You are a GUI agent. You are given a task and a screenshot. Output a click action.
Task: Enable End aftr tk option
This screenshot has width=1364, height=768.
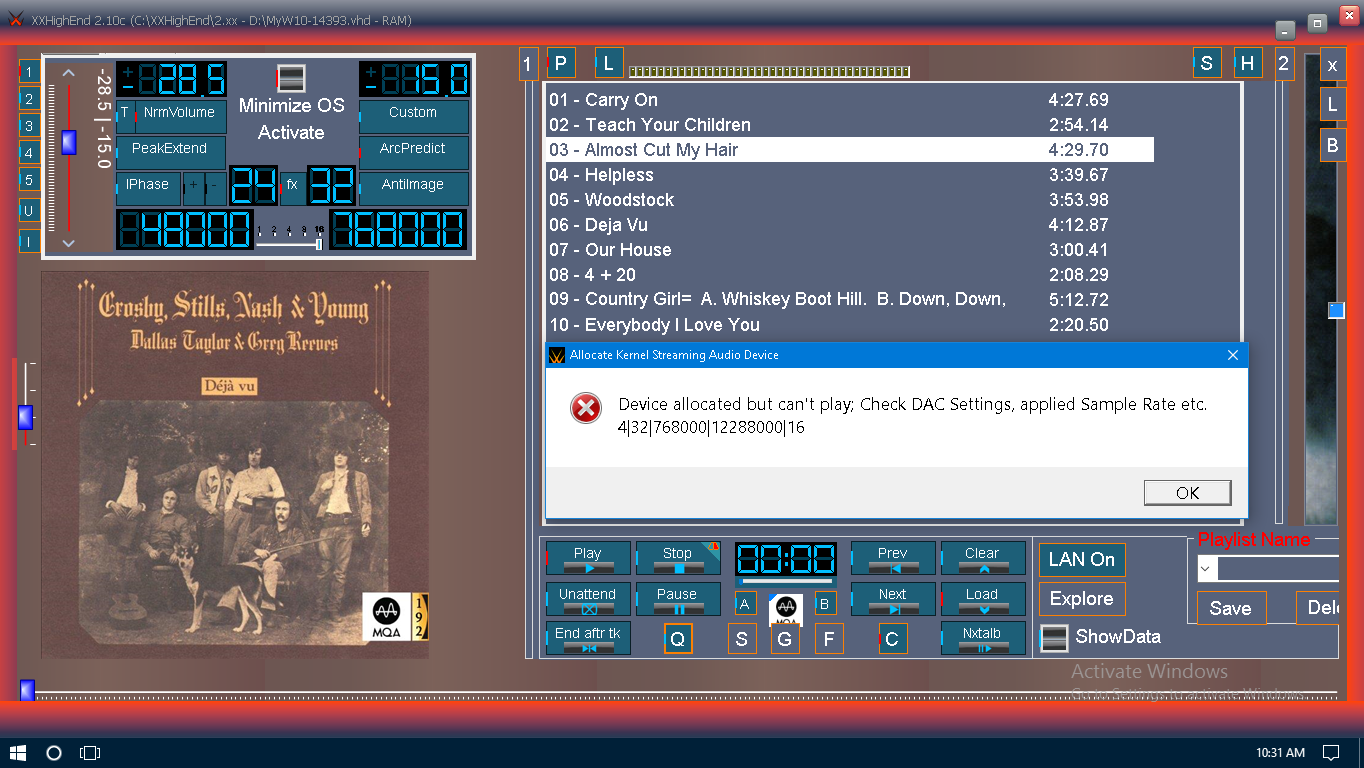coord(588,638)
